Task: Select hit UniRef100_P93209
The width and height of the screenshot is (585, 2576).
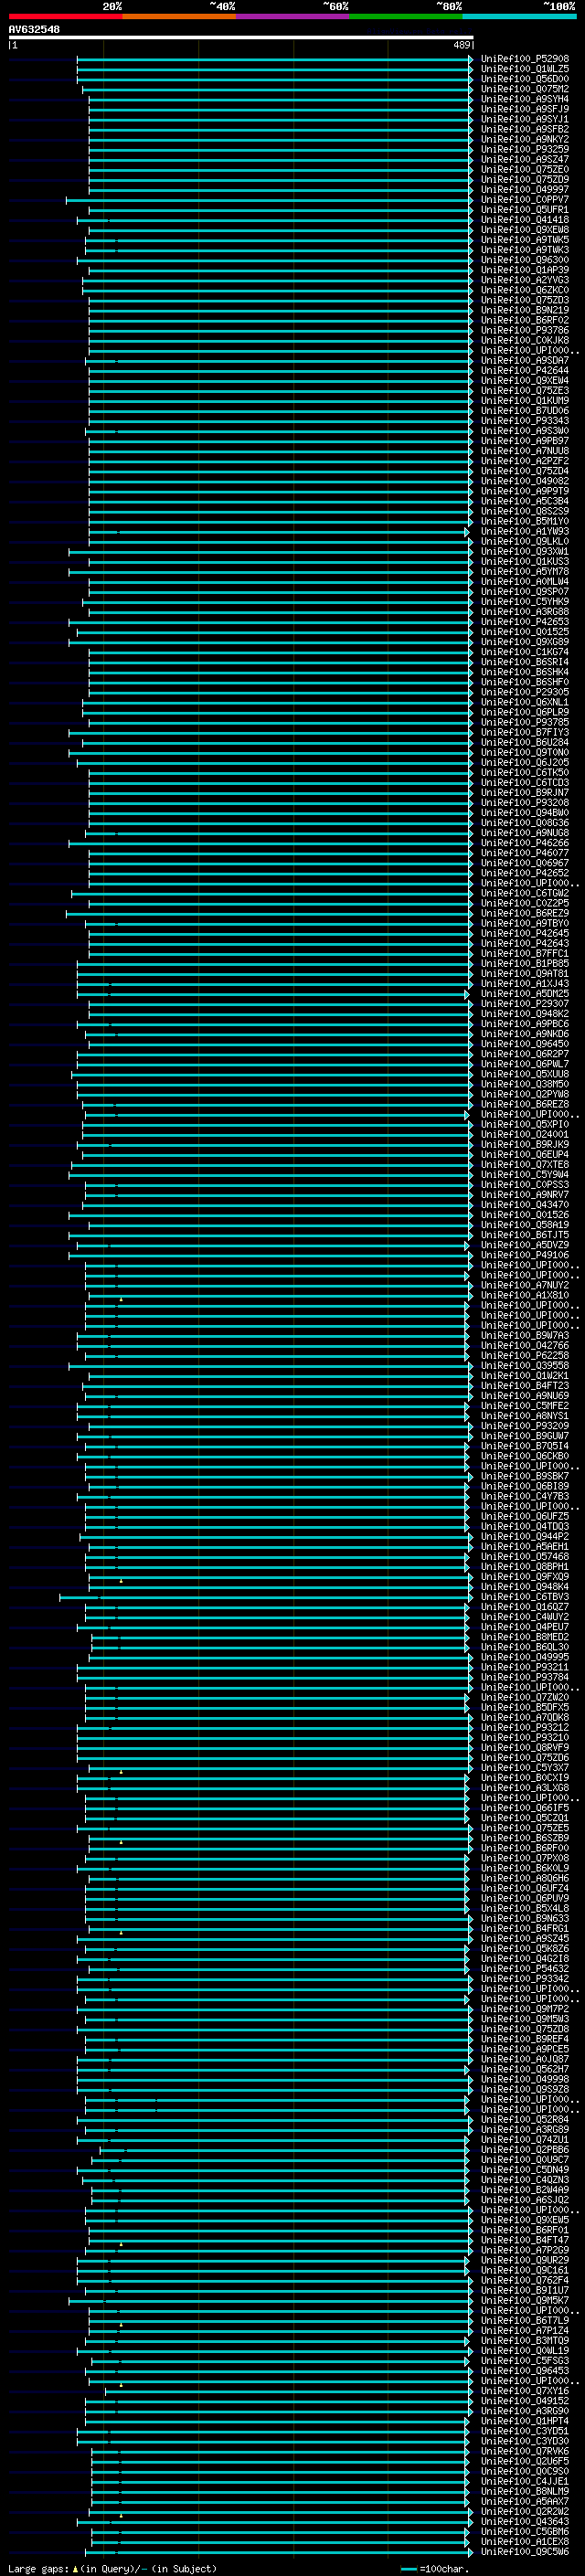Action: (x=524, y=1426)
